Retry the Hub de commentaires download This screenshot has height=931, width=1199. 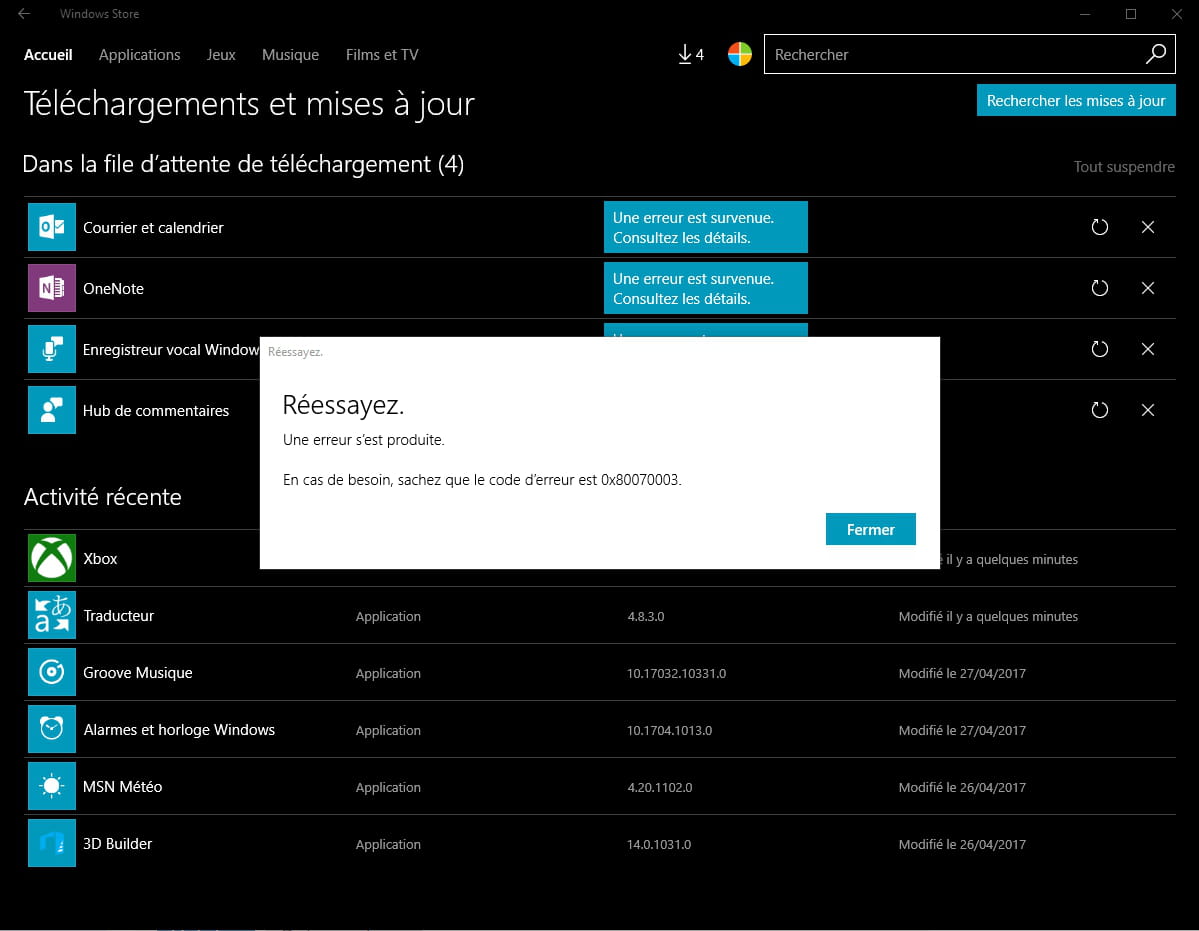[1100, 410]
